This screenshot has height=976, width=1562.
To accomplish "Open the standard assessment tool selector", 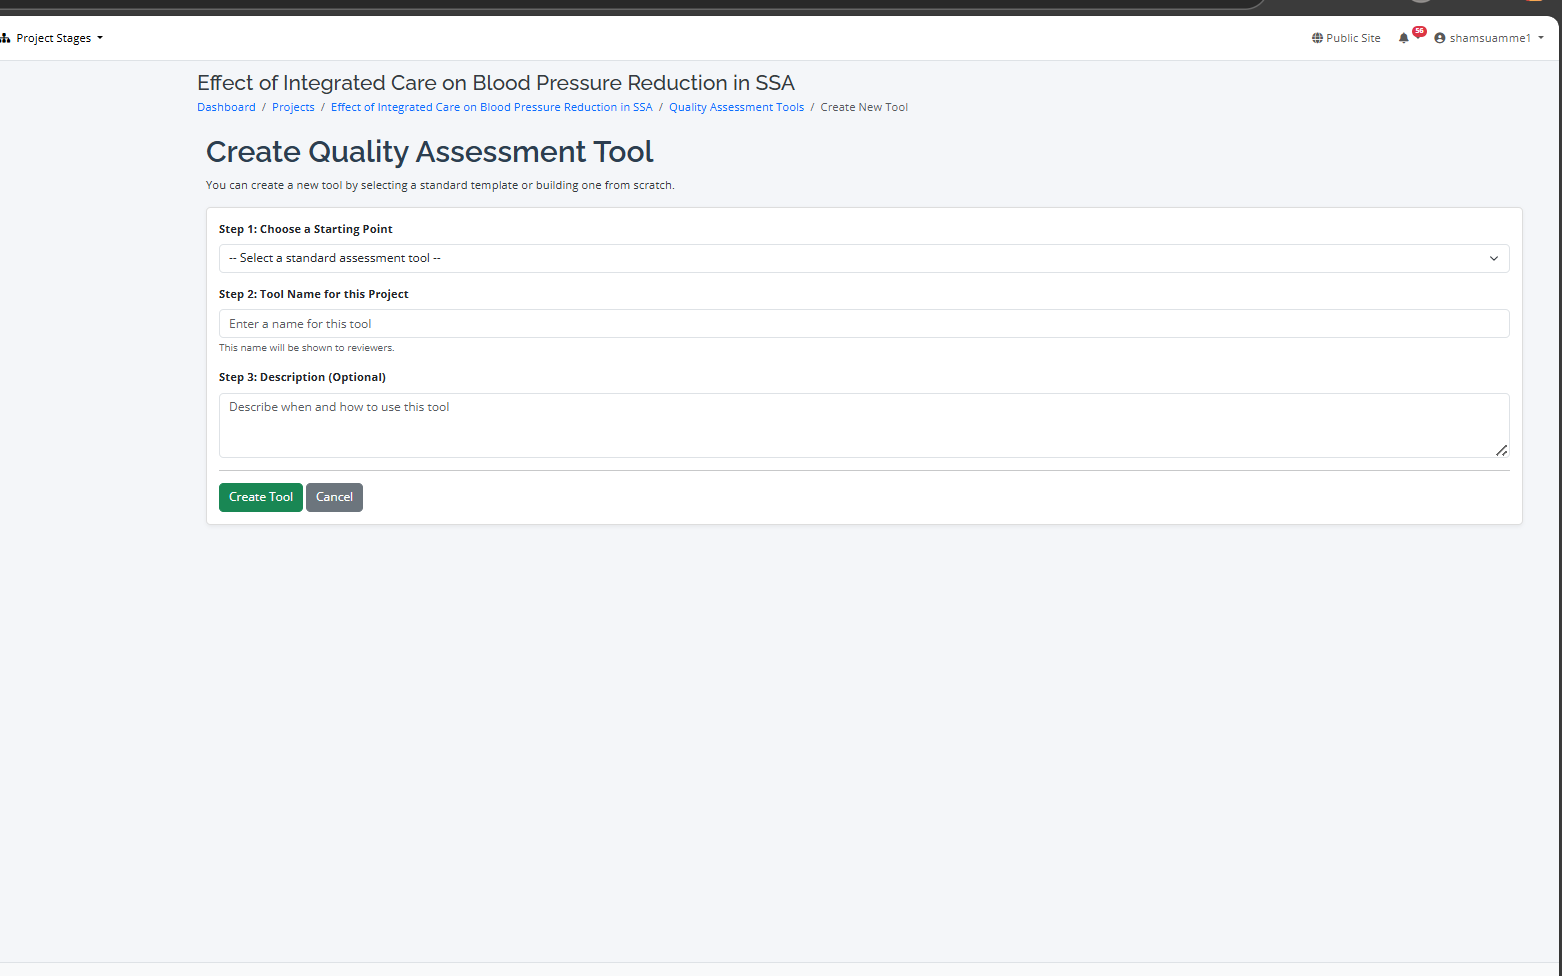I will click(x=863, y=258).
